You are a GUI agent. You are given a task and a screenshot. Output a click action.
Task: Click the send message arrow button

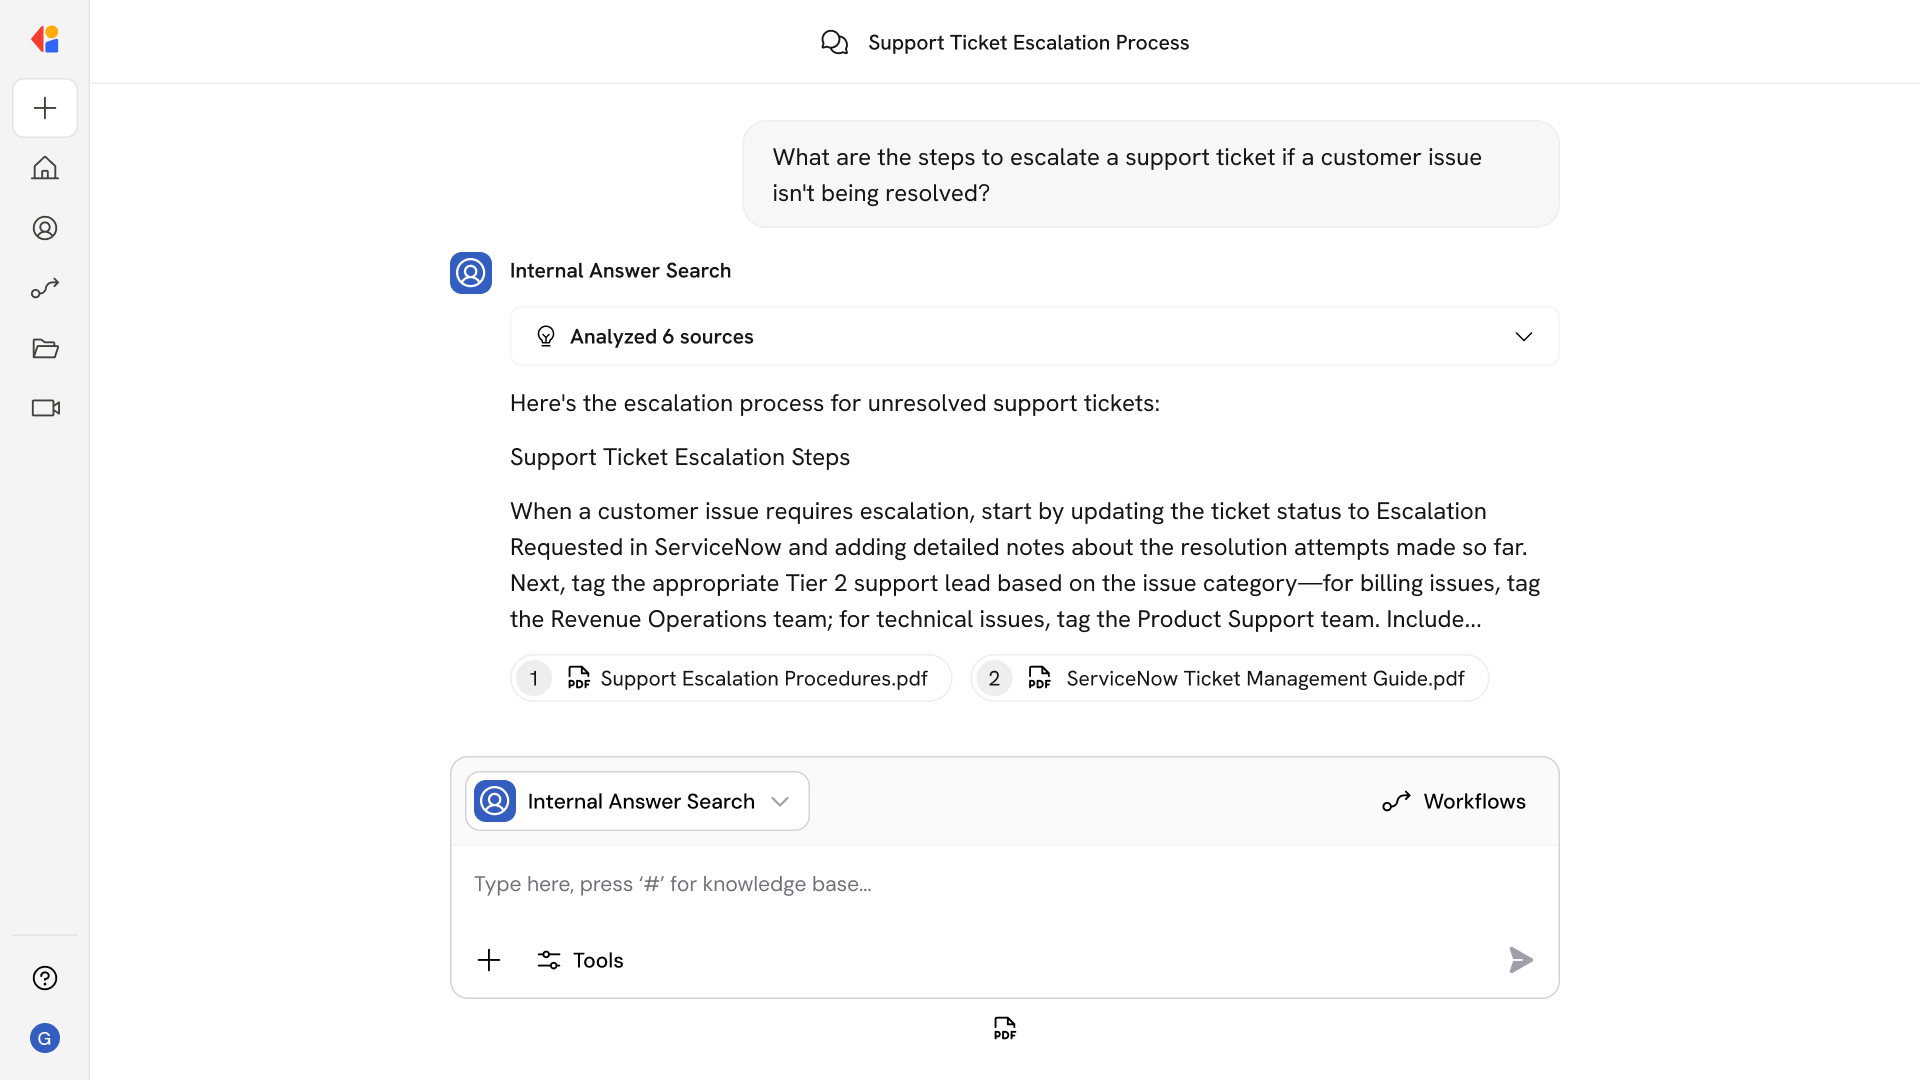1520,960
